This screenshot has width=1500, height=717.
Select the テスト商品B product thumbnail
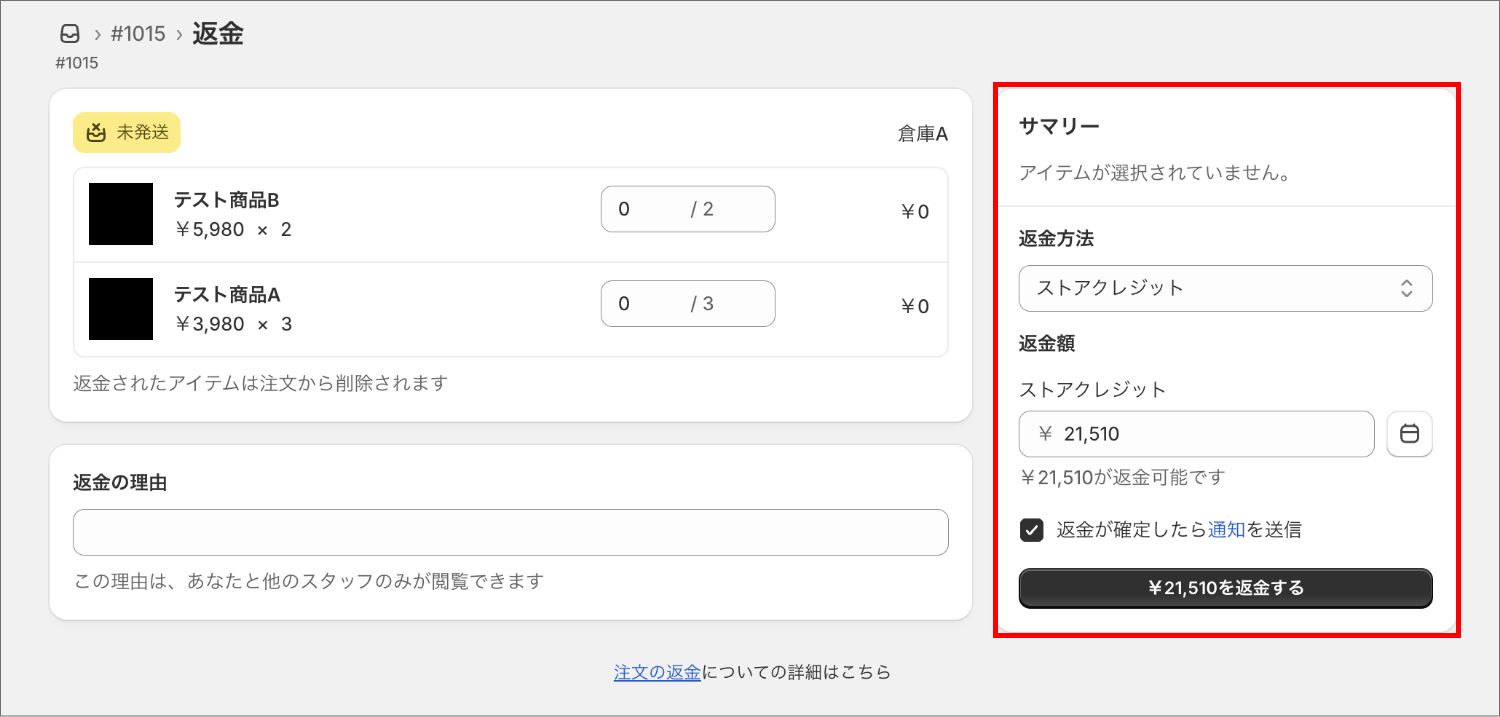click(x=121, y=214)
